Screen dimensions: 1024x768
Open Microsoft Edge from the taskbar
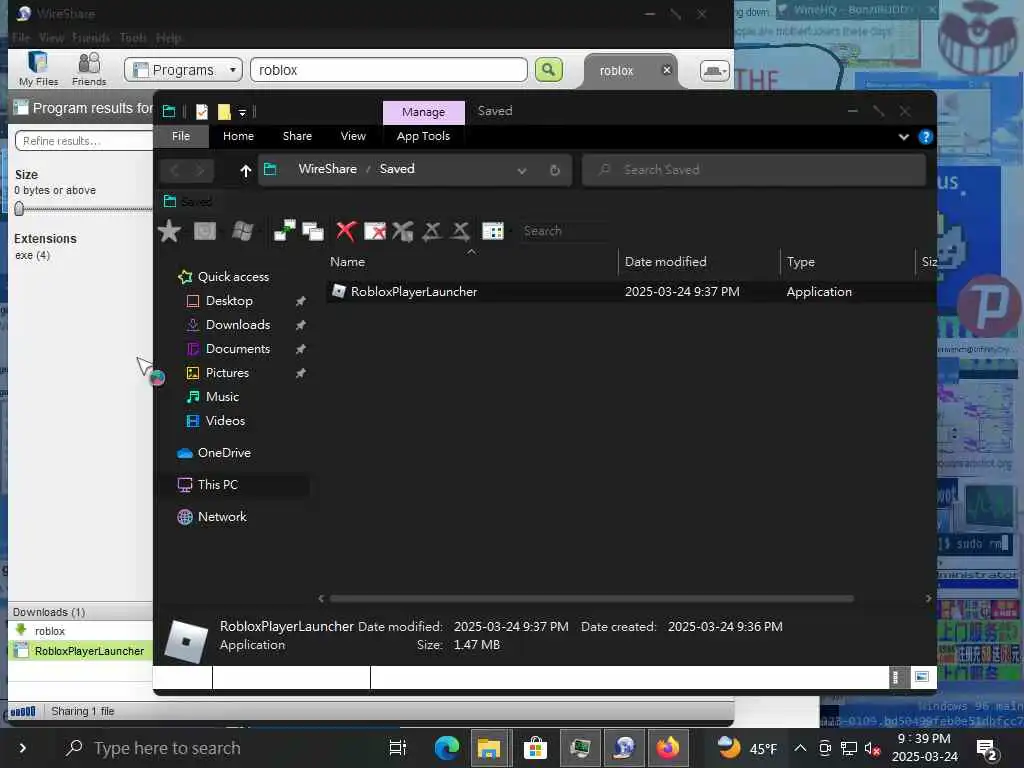pos(447,748)
